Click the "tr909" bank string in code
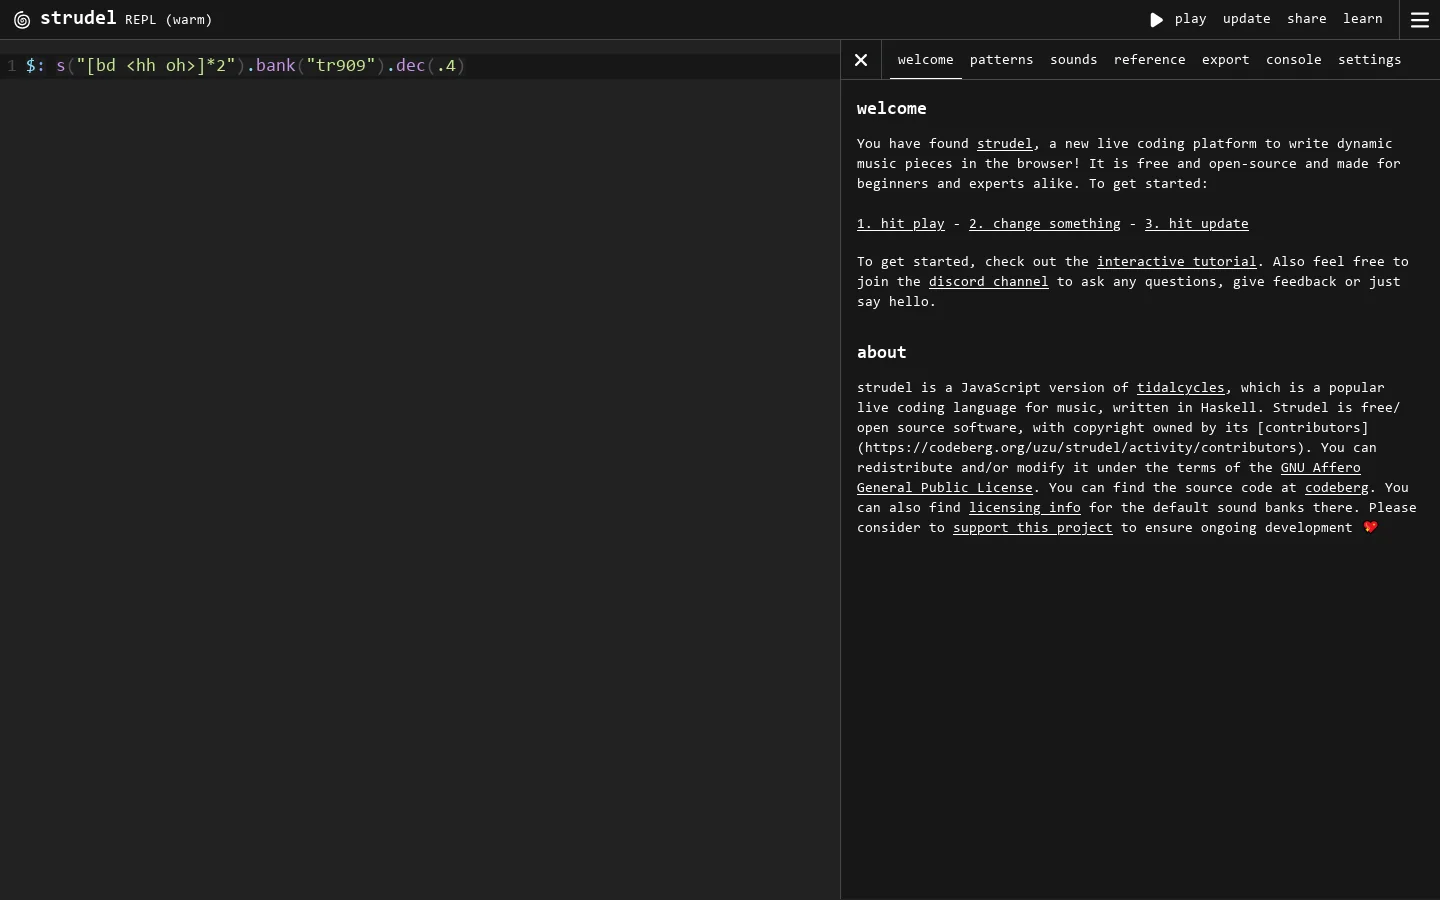This screenshot has width=1440, height=900. pyautogui.click(x=341, y=66)
